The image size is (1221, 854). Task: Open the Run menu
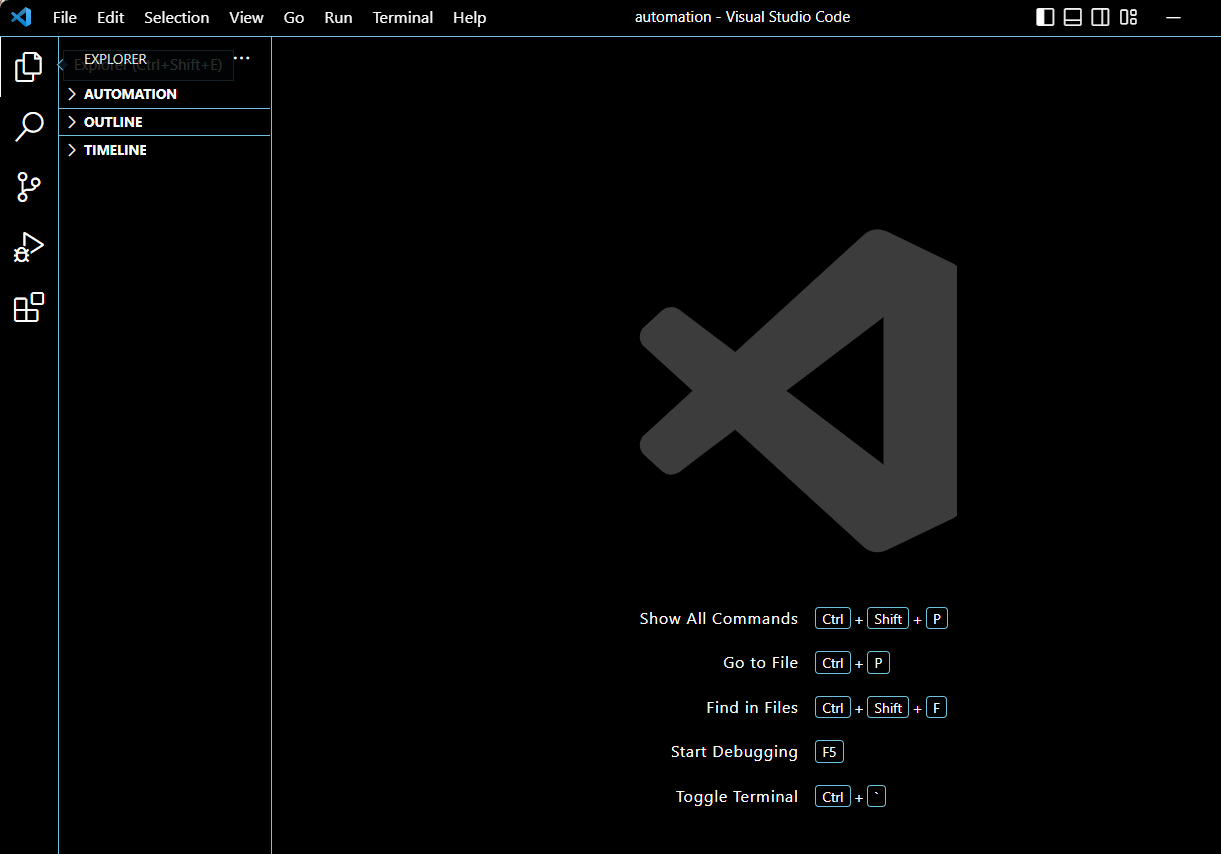coord(338,17)
